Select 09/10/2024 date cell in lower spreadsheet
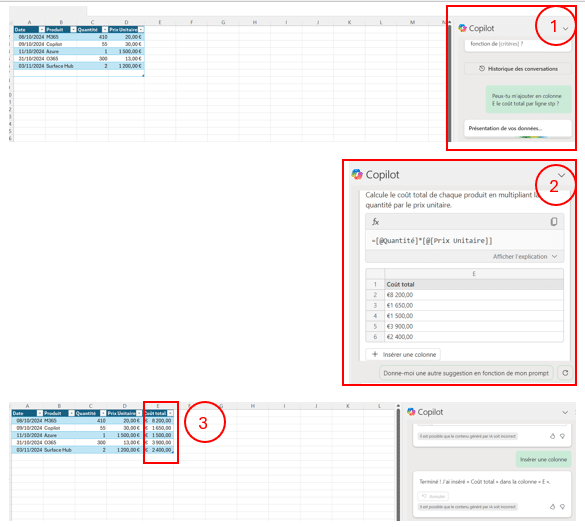 (28, 428)
